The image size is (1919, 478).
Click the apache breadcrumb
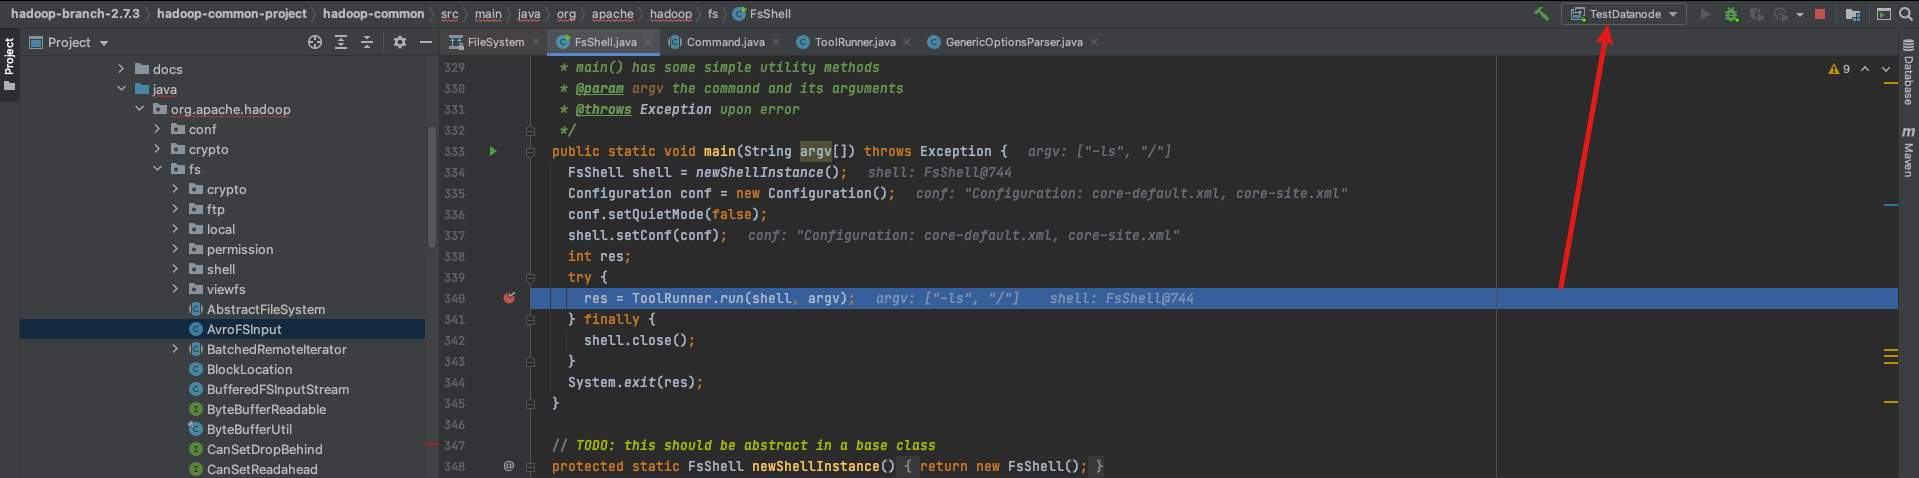(612, 14)
